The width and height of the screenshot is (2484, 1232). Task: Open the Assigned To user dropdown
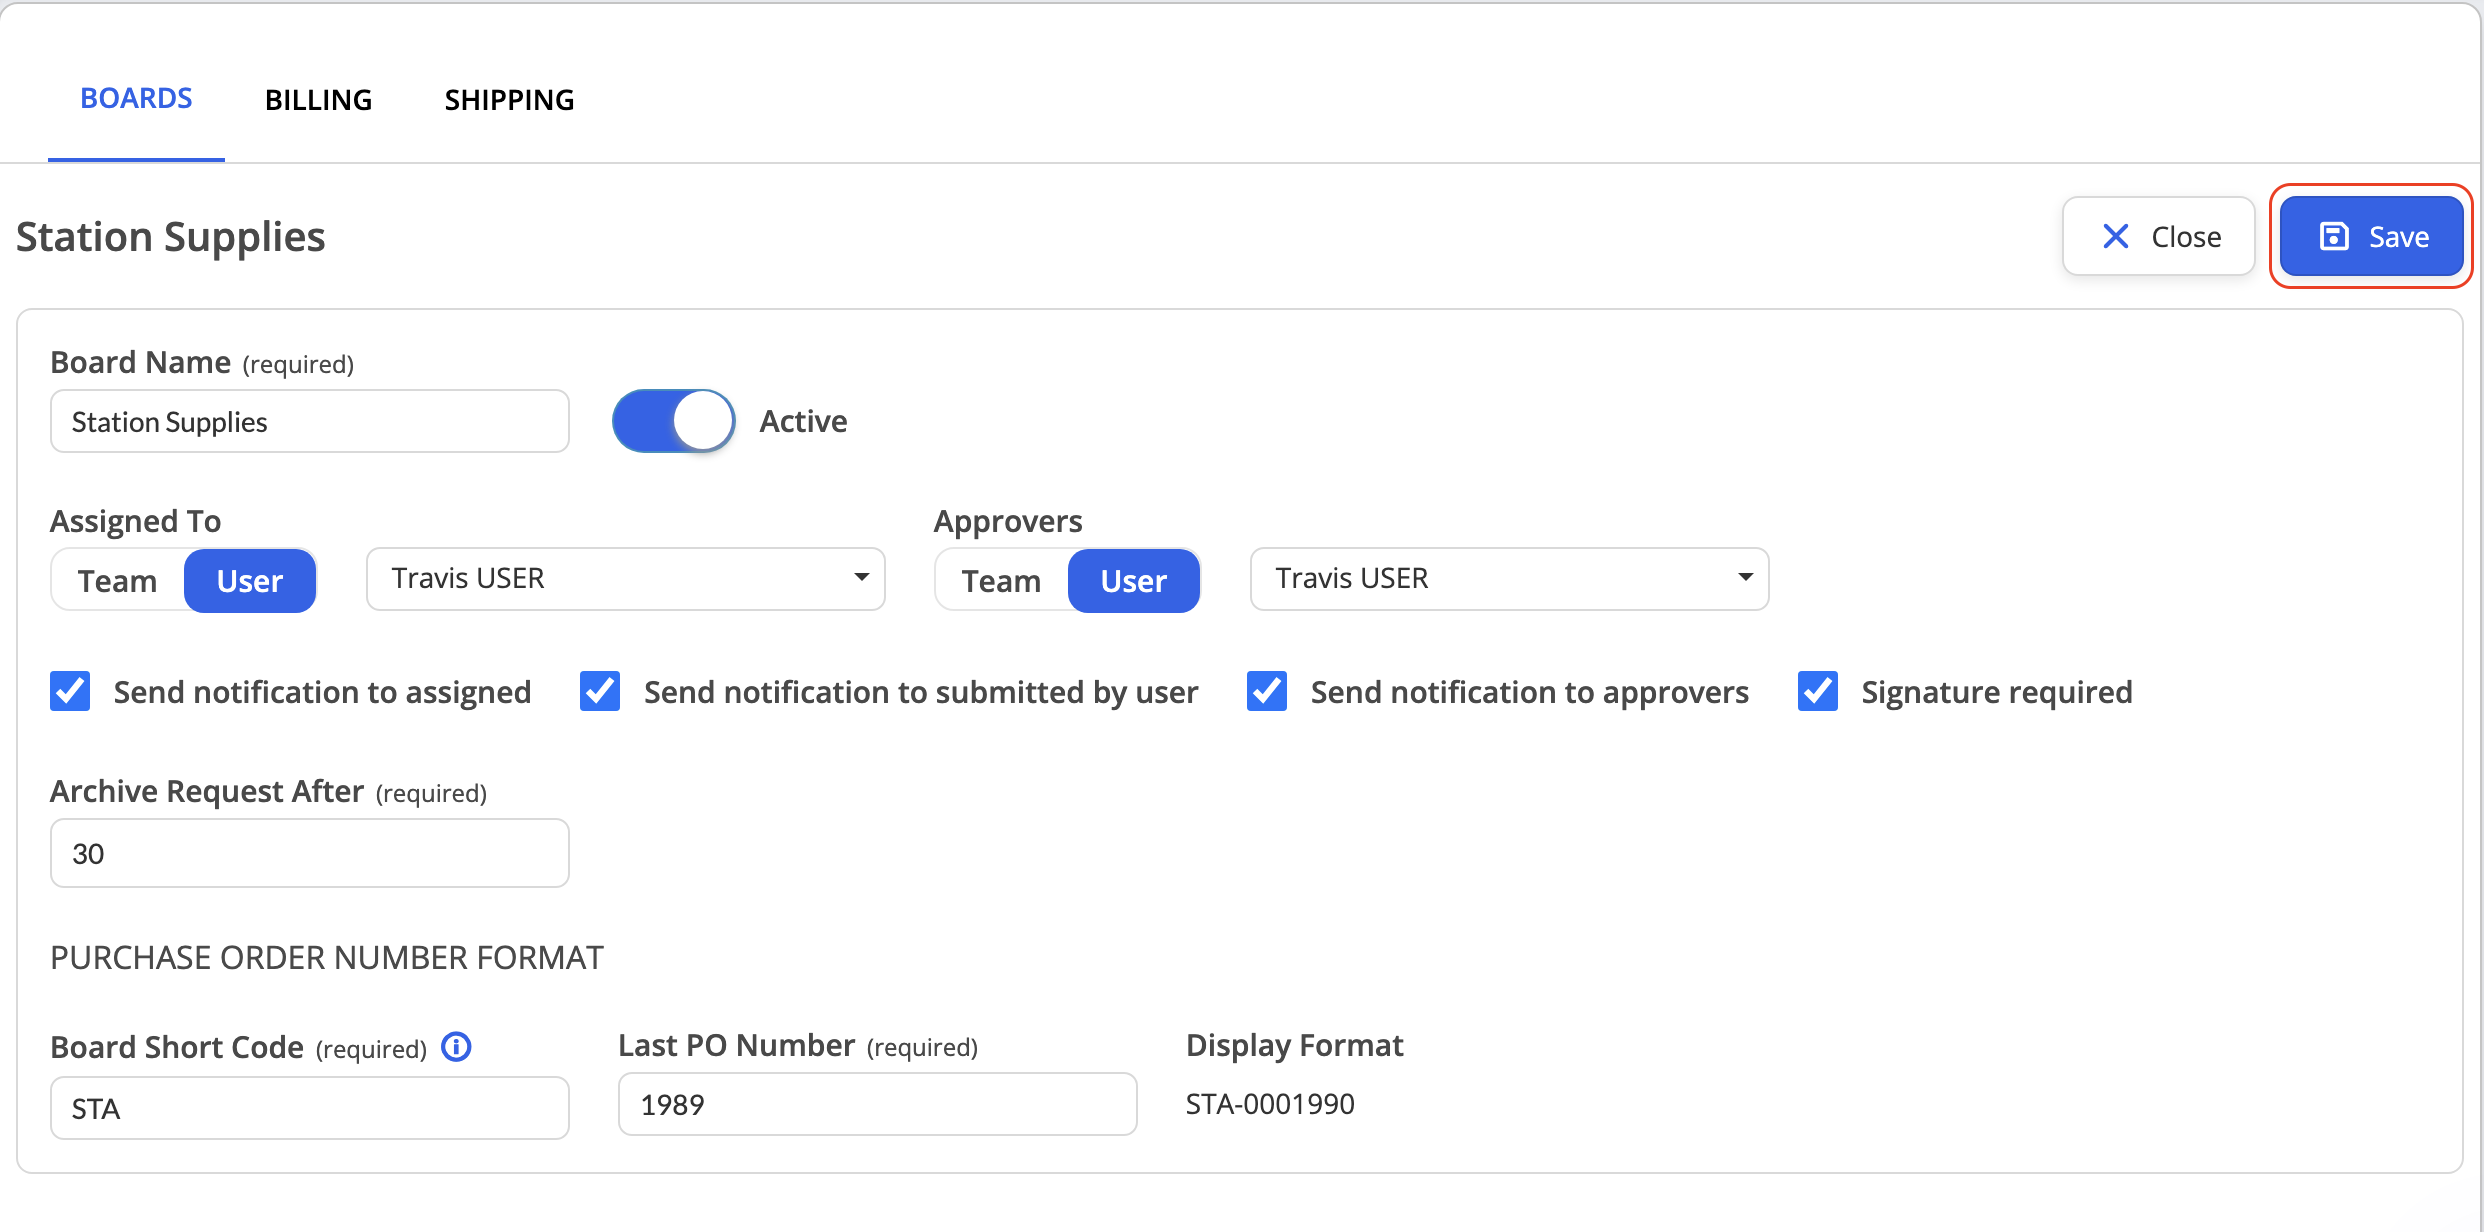click(x=626, y=579)
